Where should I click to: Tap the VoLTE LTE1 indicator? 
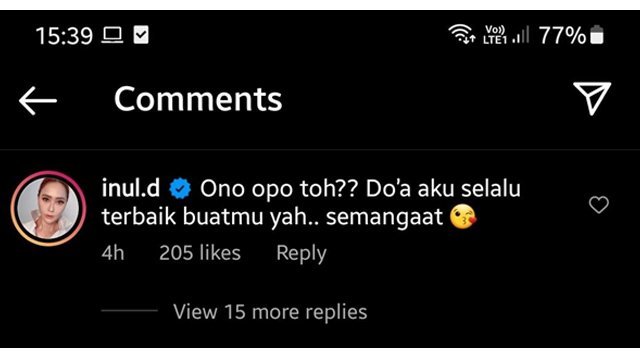tap(495, 35)
